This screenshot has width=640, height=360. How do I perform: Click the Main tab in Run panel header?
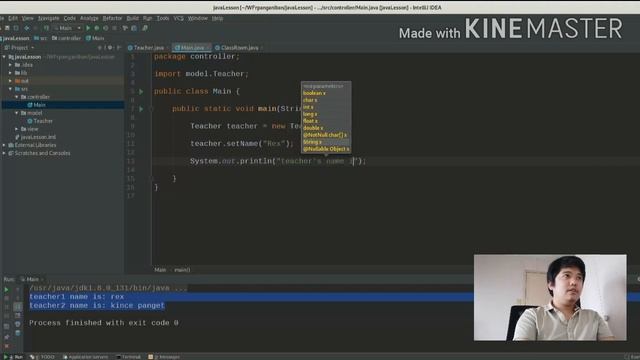(x=32, y=280)
